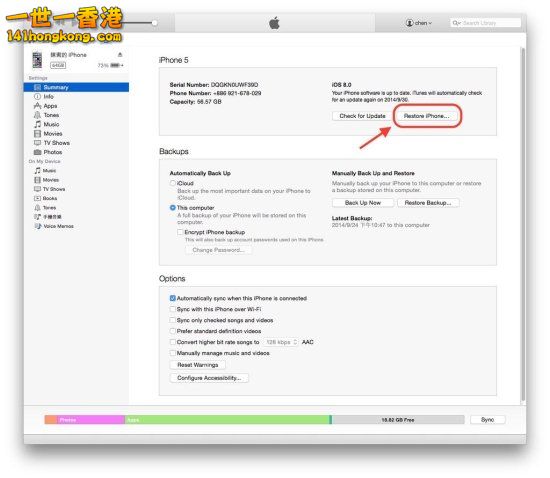The width and height of the screenshot is (550, 478).
Task: Click the iOS 8.0 version label
Action: coord(341,85)
